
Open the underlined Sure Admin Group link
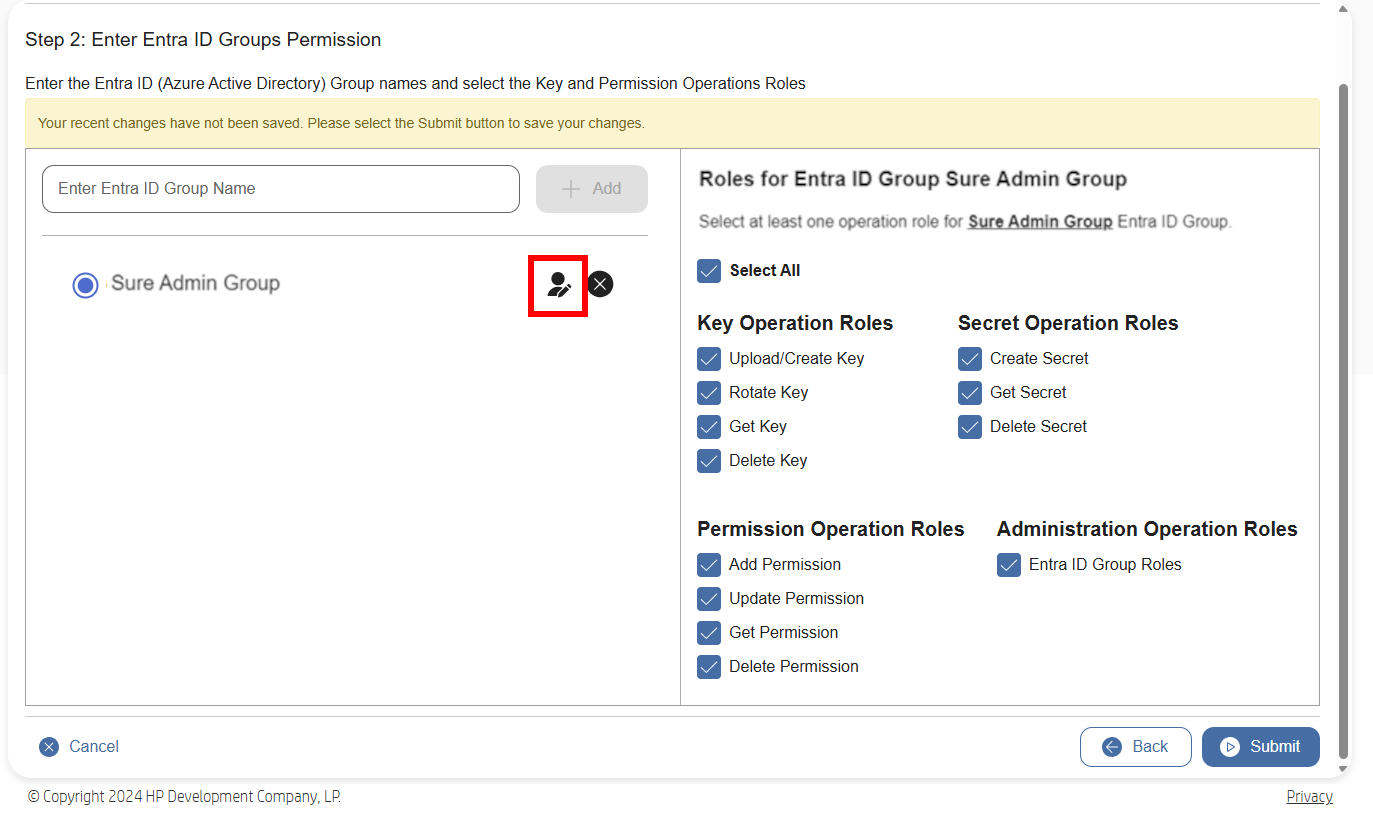(x=1039, y=221)
